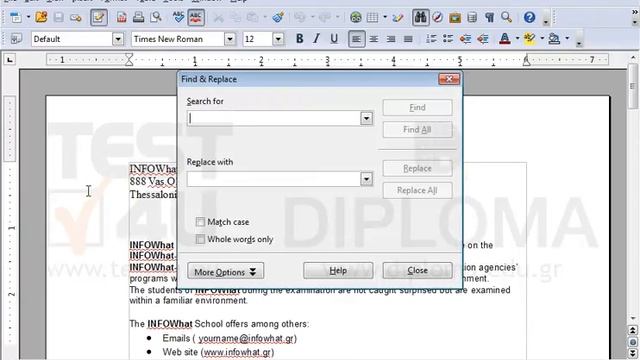Open the Table dropdown arrow
Viewport: 640px width, 360px height.
[x=385, y=18]
